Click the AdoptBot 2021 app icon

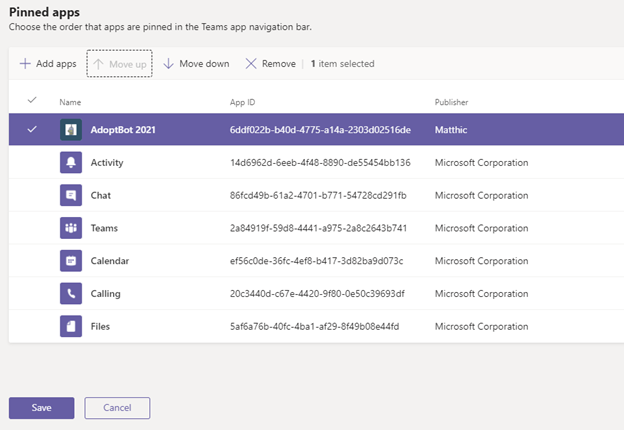click(x=71, y=130)
